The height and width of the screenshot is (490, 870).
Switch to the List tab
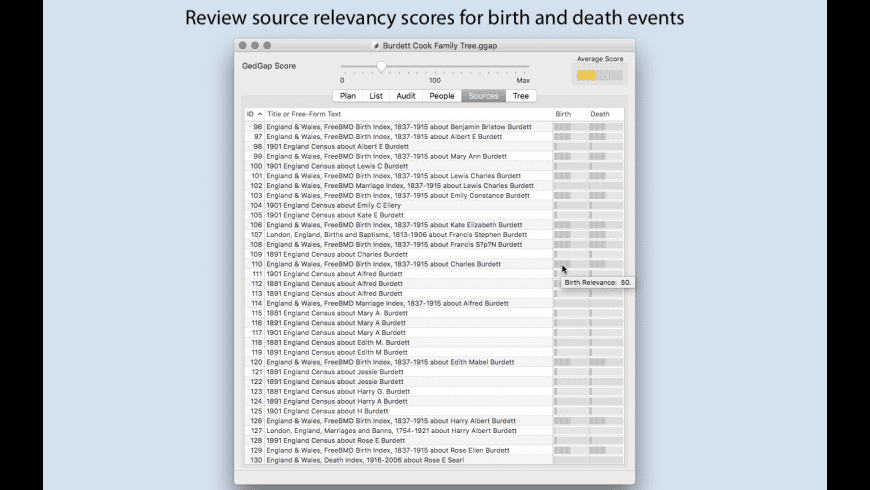[376, 96]
